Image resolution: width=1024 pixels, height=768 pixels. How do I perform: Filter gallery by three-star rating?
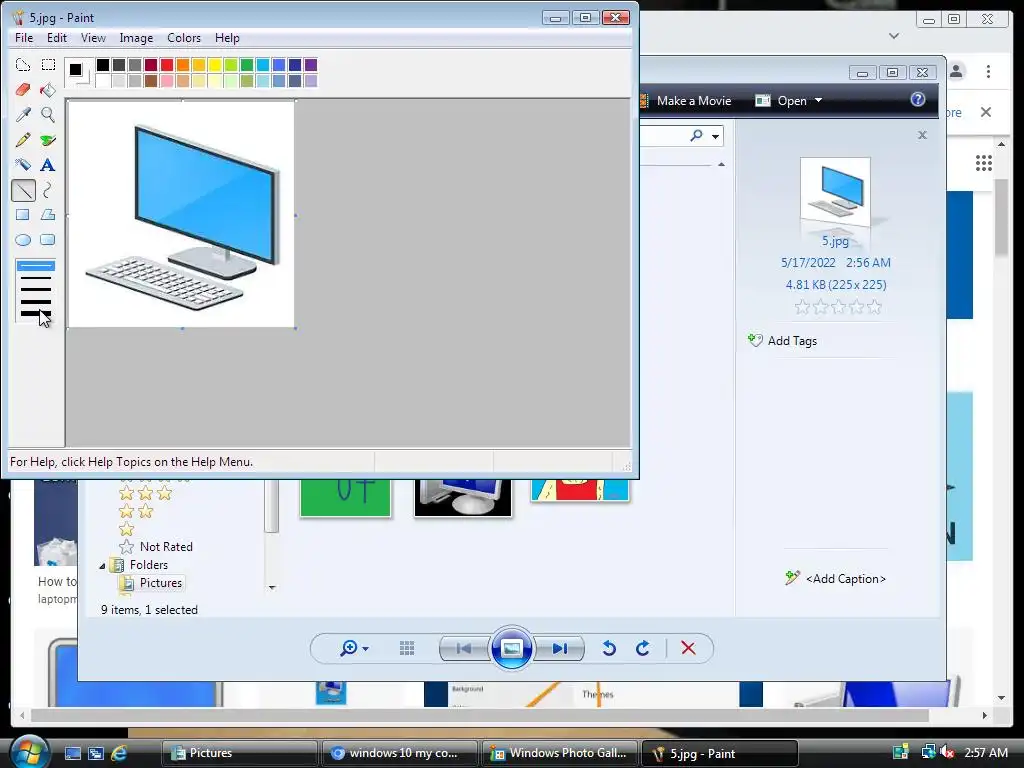[x=145, y=493]
